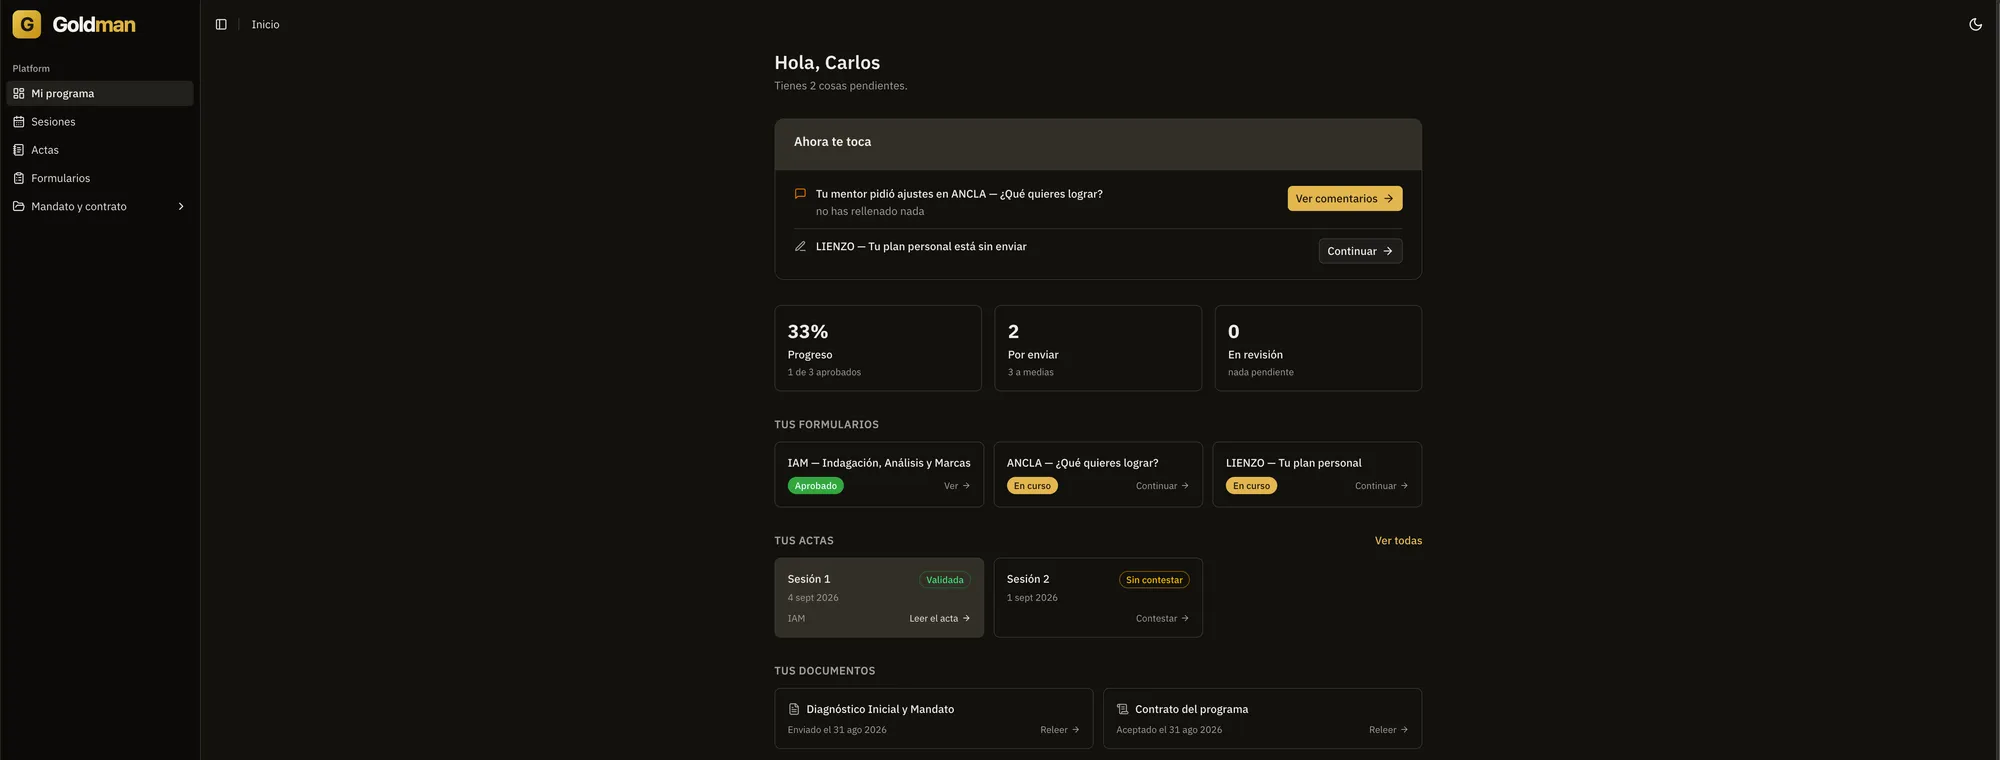Click the Inicio breadcrumb
The height and width of the screenshot is (760, 2000).
pos(265,24)
